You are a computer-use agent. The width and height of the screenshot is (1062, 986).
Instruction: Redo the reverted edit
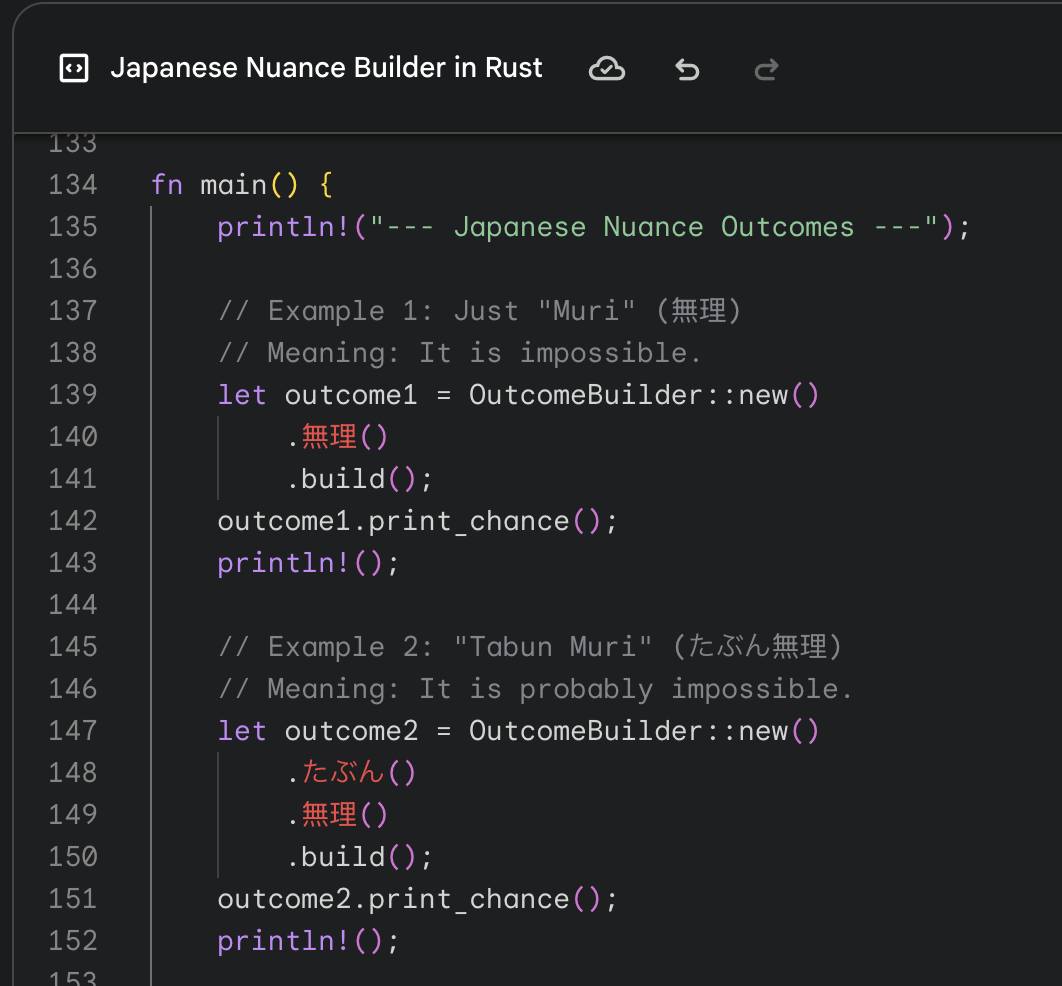[x=767, y=69]
